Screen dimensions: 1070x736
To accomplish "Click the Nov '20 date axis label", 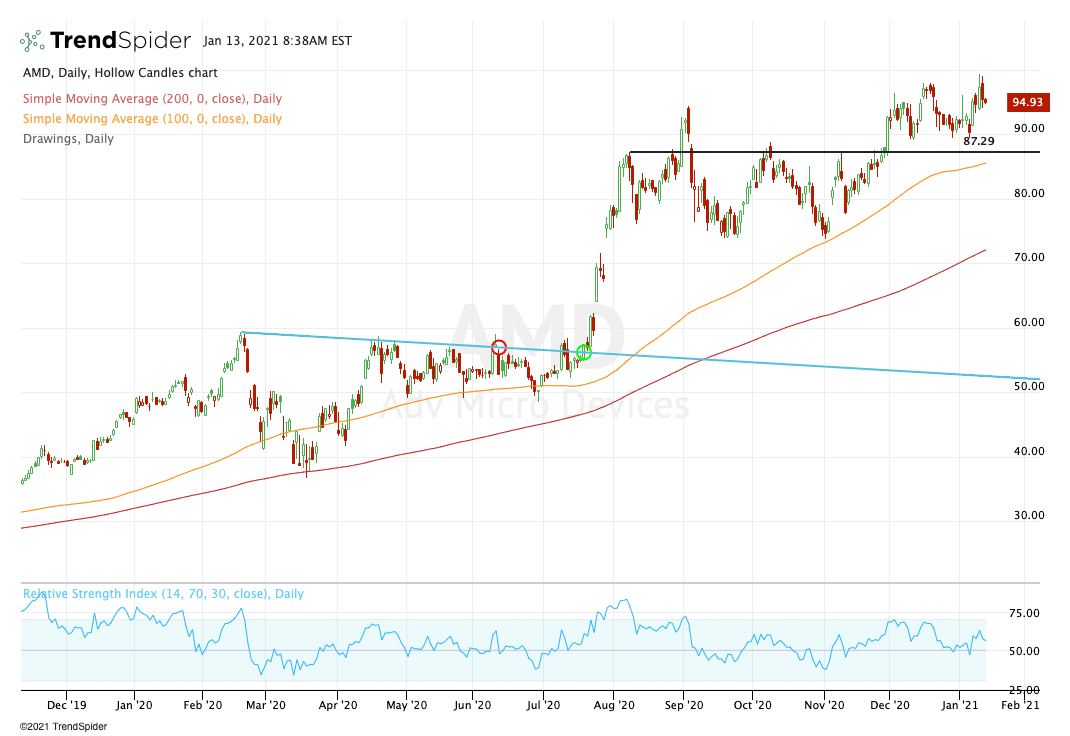I will (x=824, y=705).
